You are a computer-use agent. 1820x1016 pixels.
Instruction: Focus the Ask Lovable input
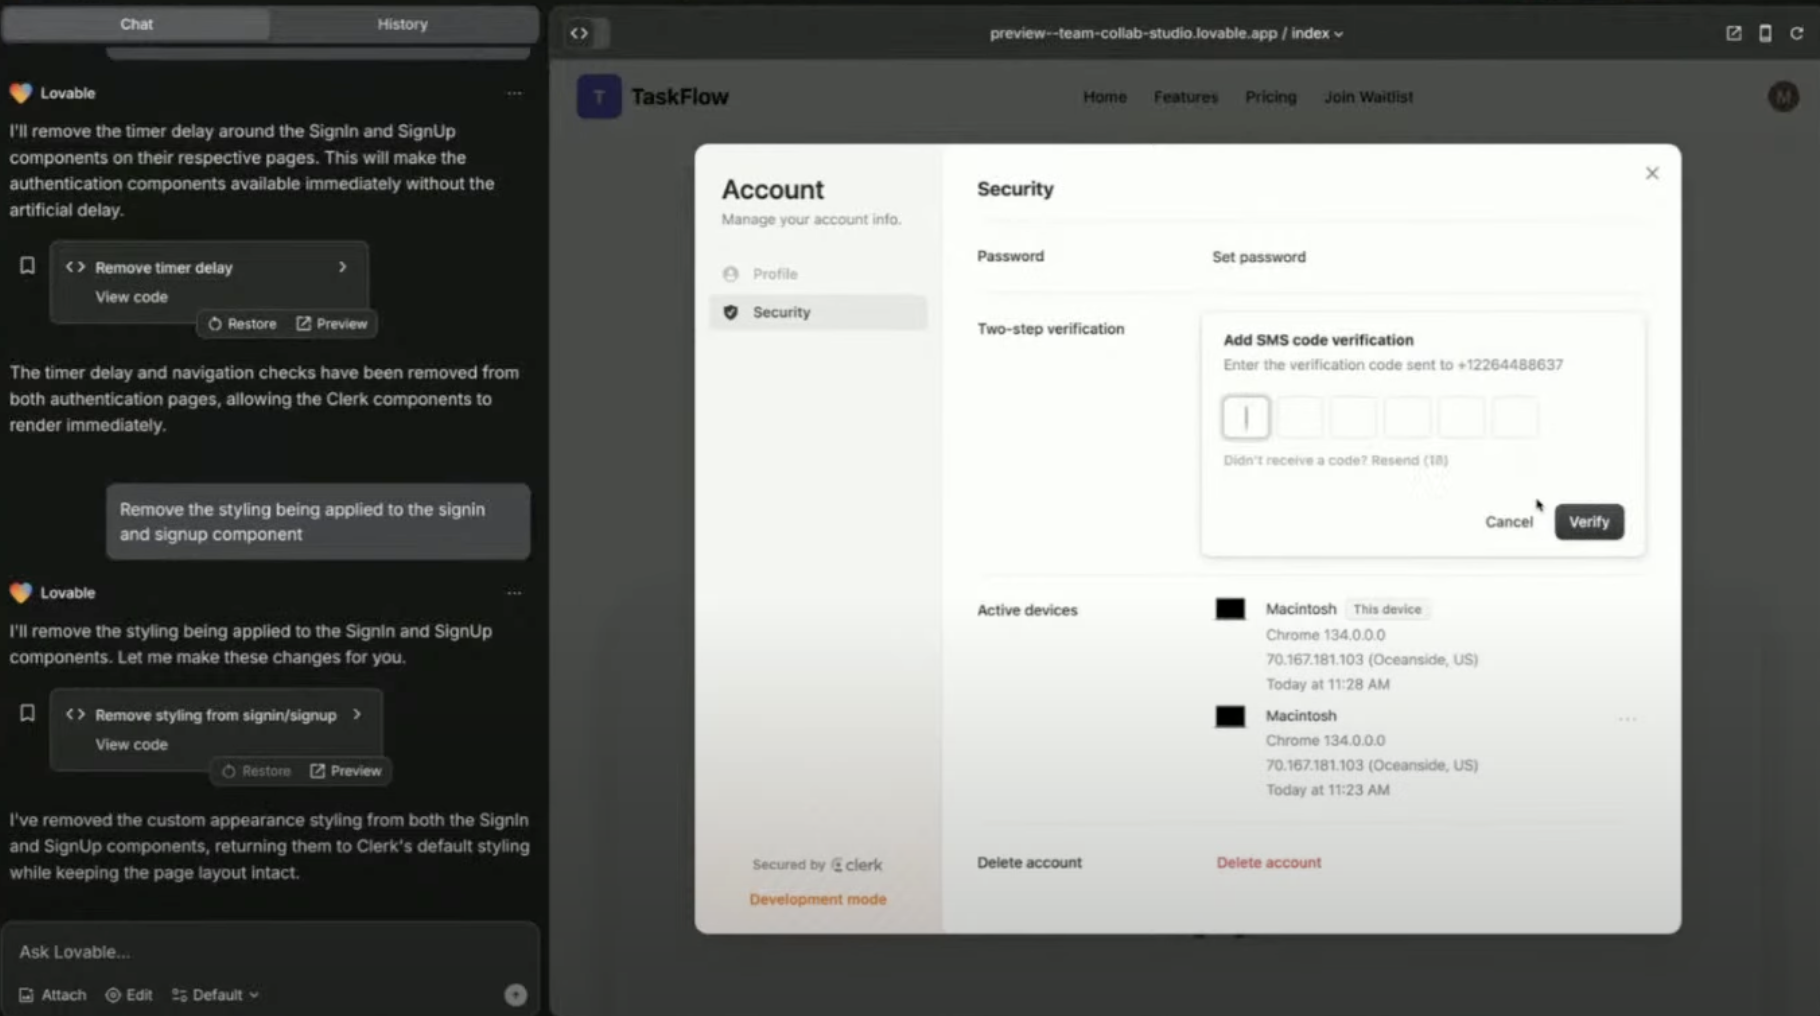click(x=270, y=951)
